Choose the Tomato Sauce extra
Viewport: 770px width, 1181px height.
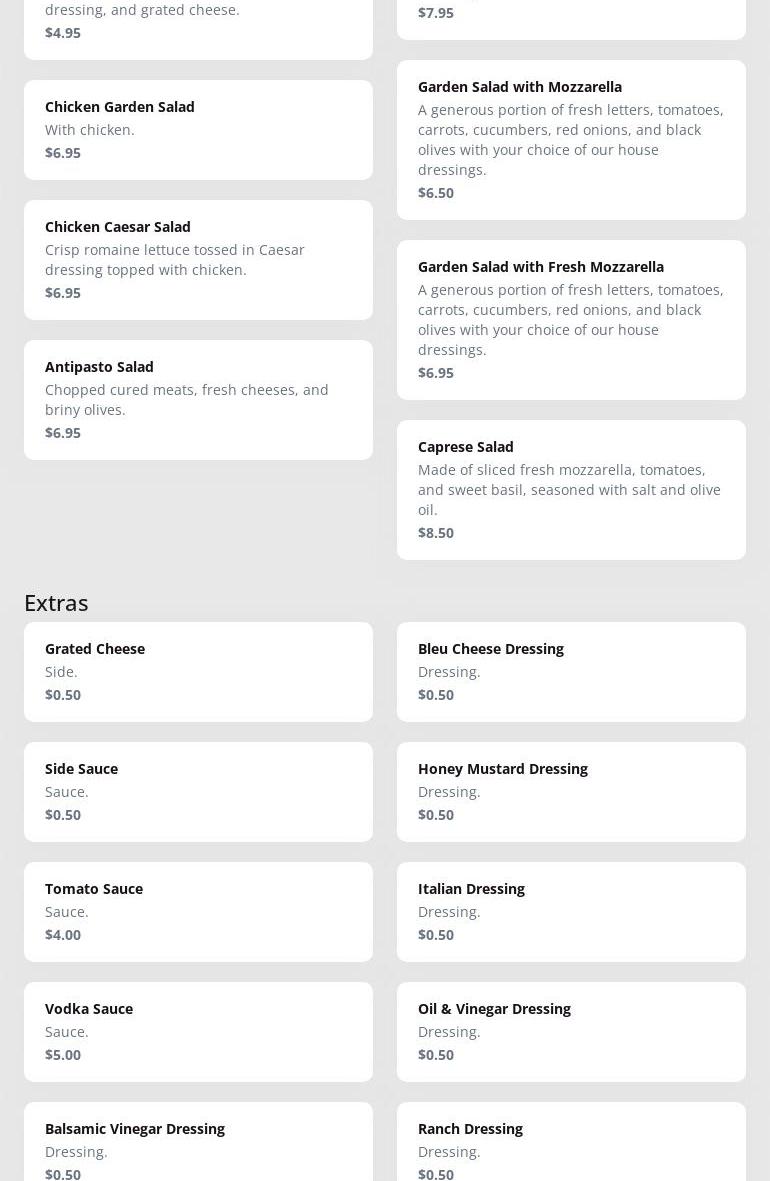198,912
